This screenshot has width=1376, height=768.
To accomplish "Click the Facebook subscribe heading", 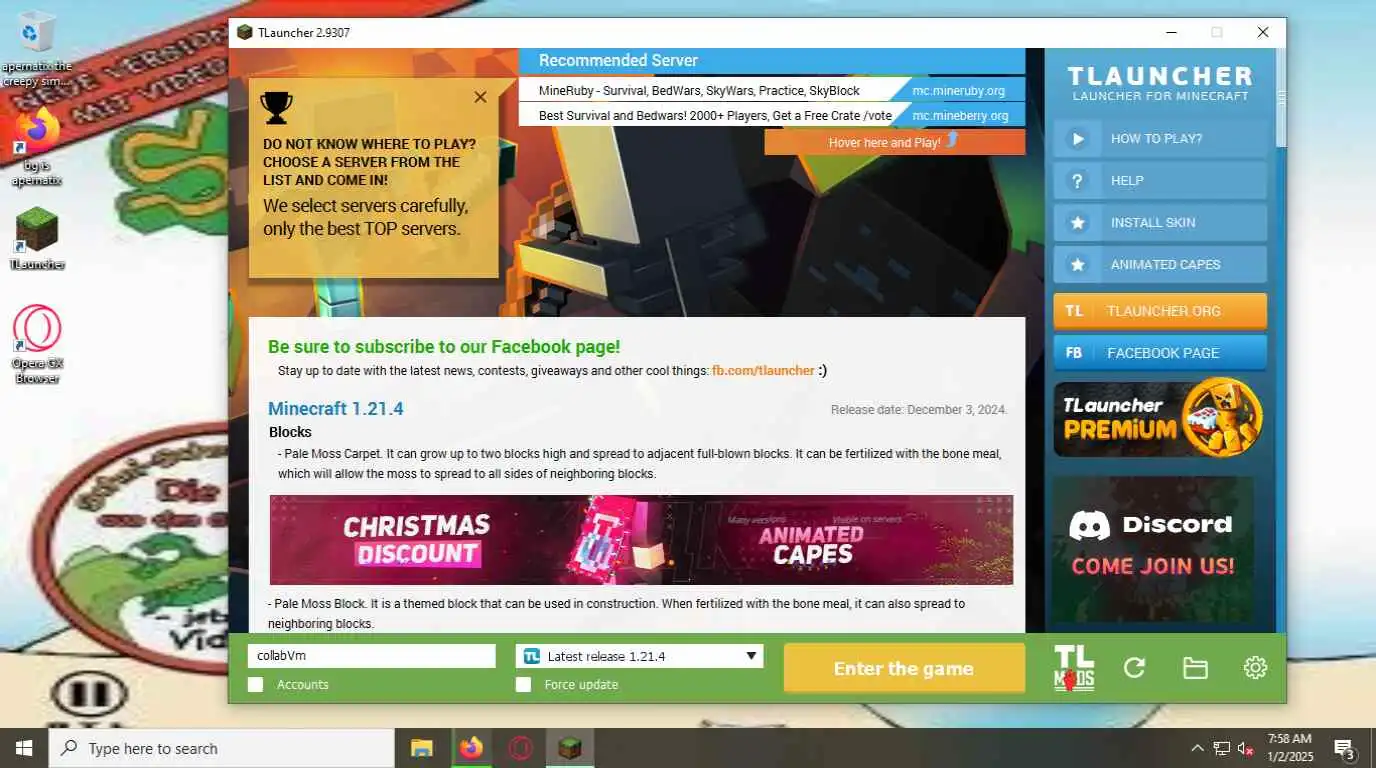I will pos(444,347).
